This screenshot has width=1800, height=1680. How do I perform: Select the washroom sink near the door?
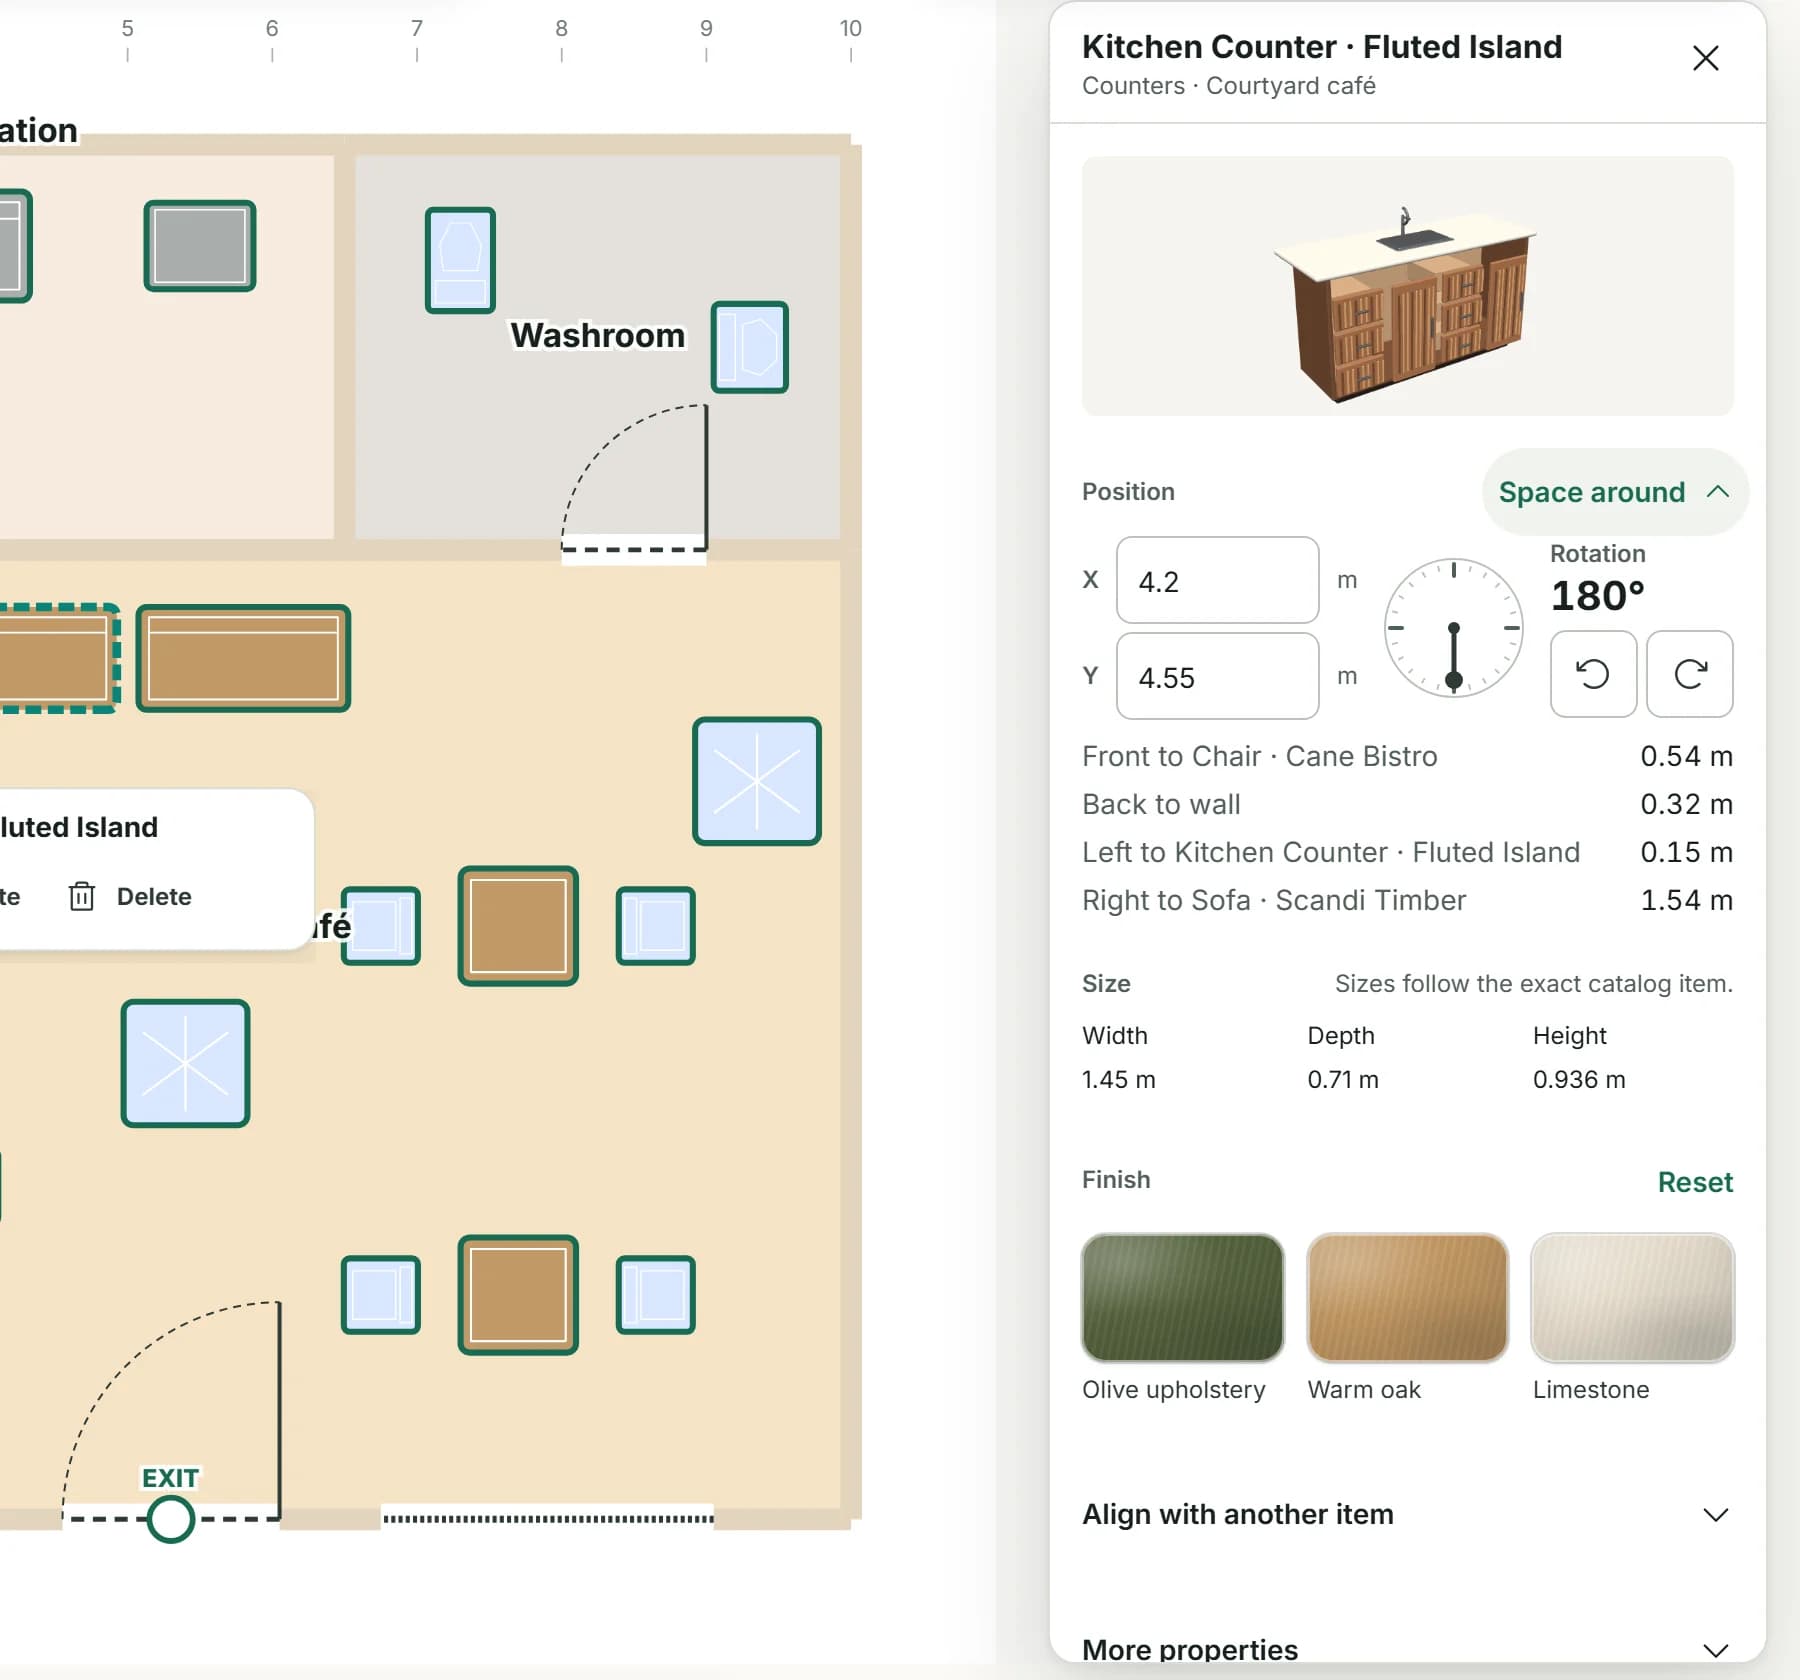coord(750,347)
